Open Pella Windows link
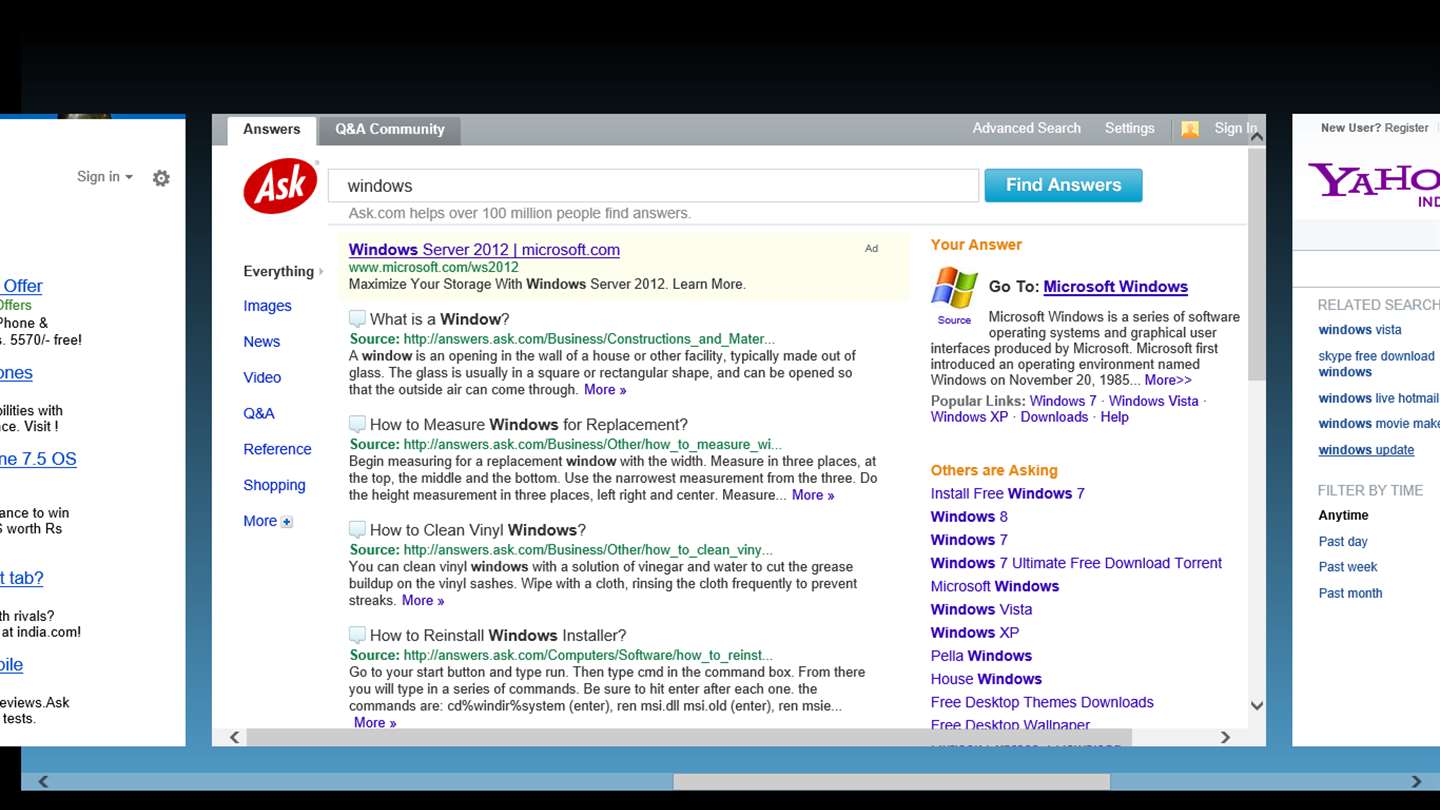This screenshot has height=810, width=1440. [981, 656]
